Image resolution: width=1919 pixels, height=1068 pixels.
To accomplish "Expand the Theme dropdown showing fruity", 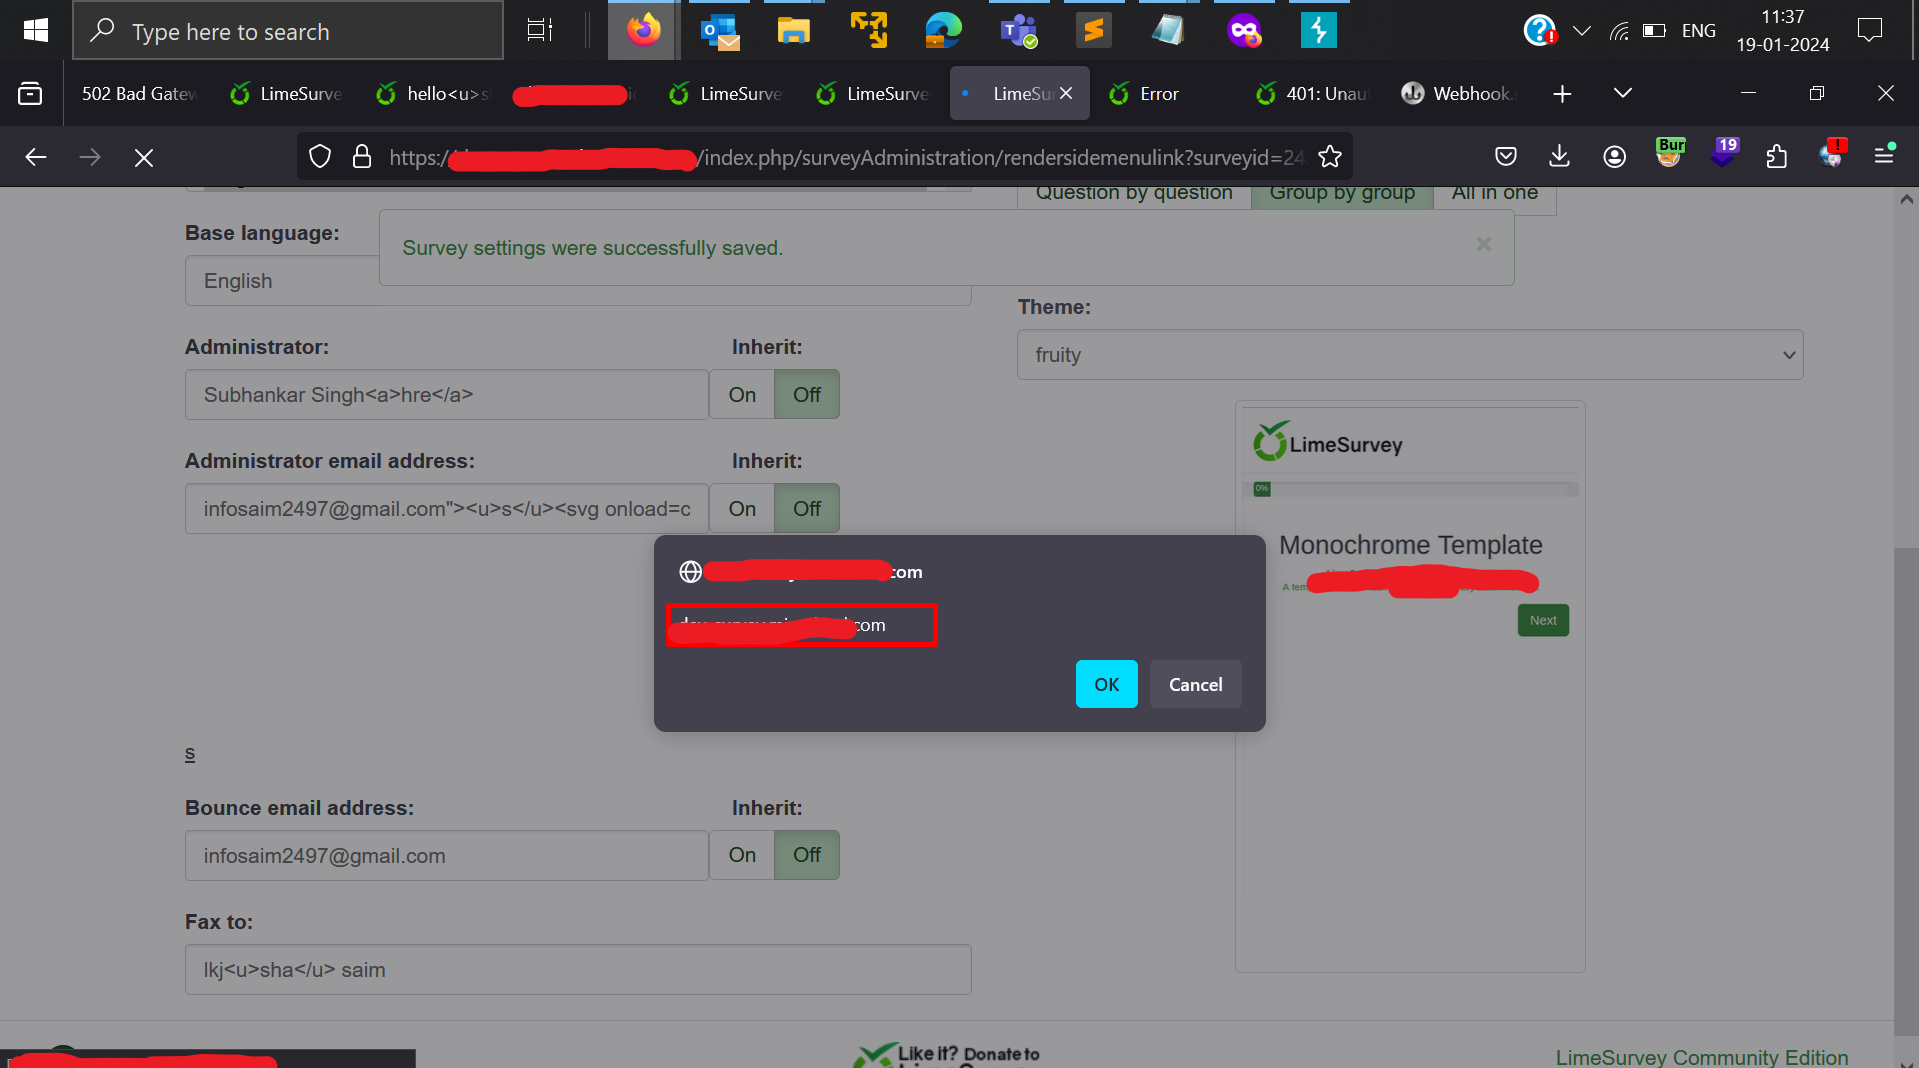I will [x=1409, y=355].
